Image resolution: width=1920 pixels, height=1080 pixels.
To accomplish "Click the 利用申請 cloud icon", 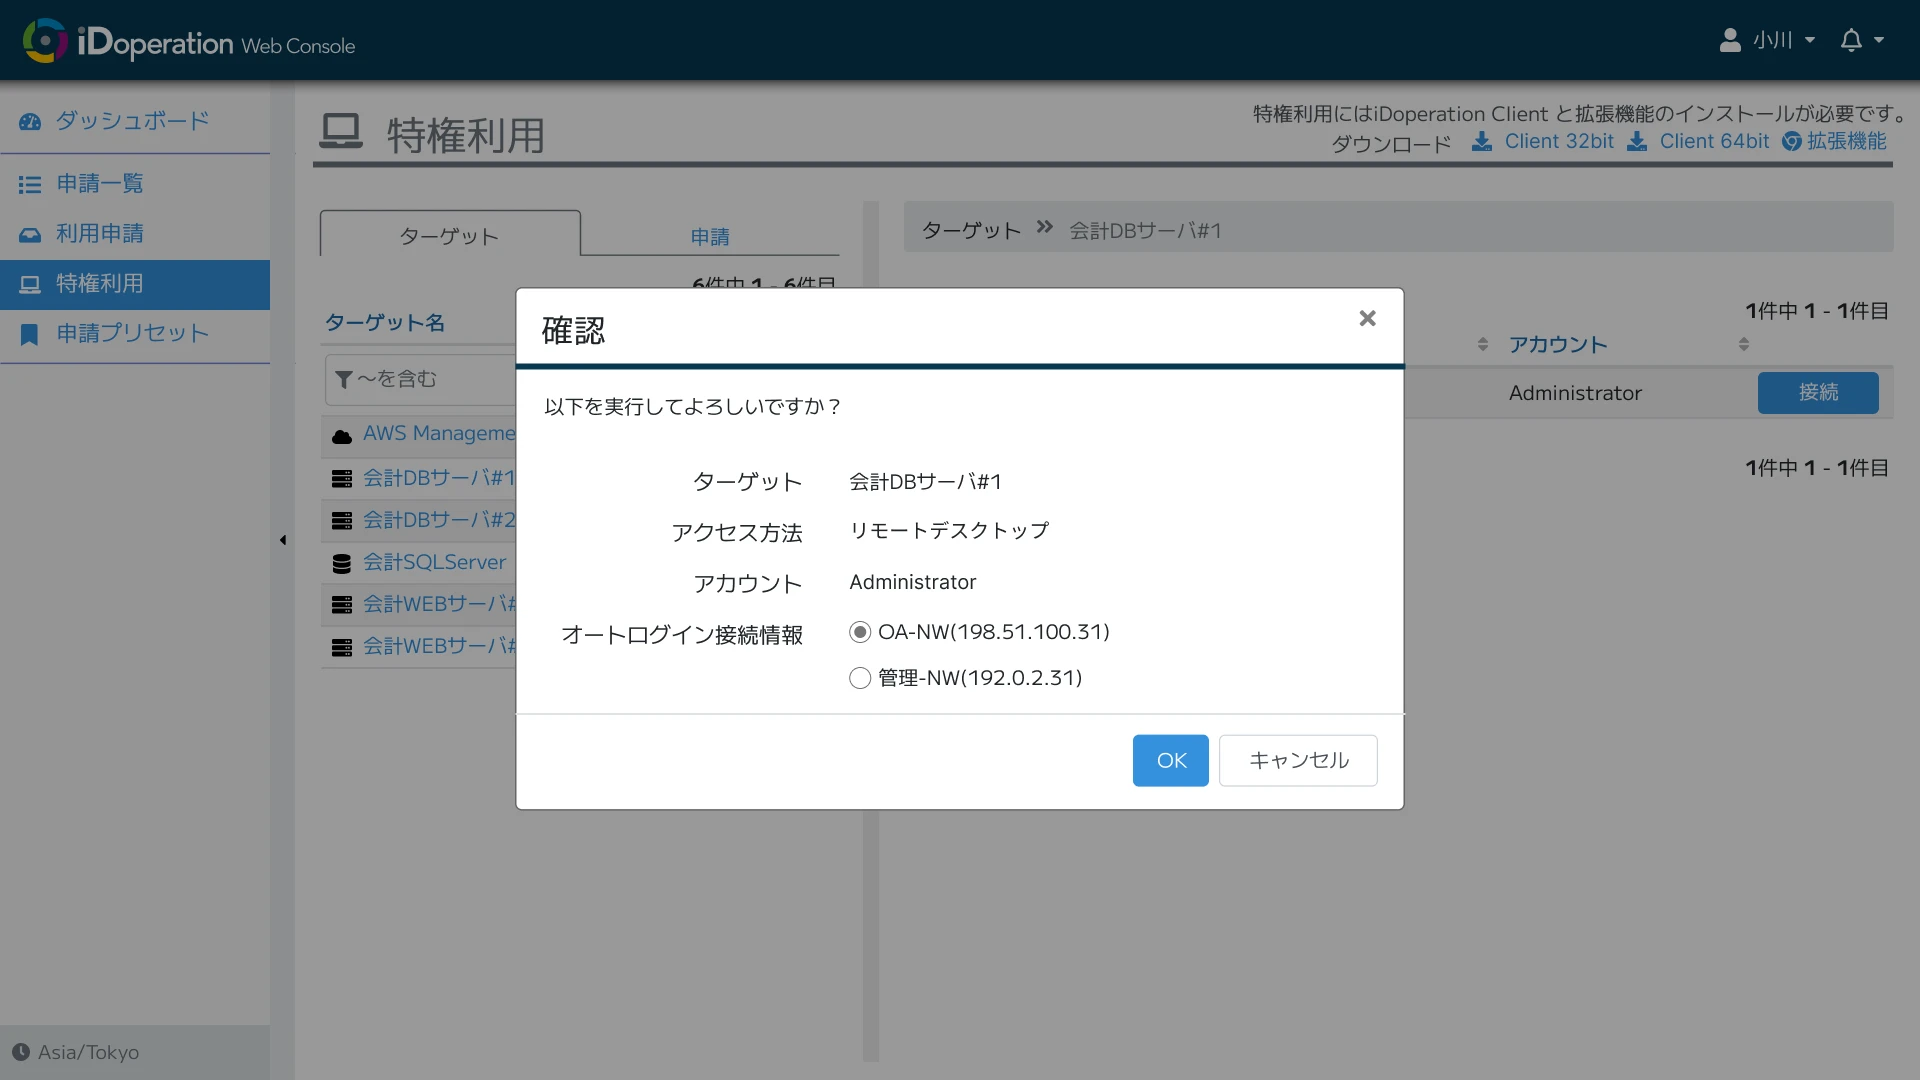I will pyautogui.click(x=31, y=234).
